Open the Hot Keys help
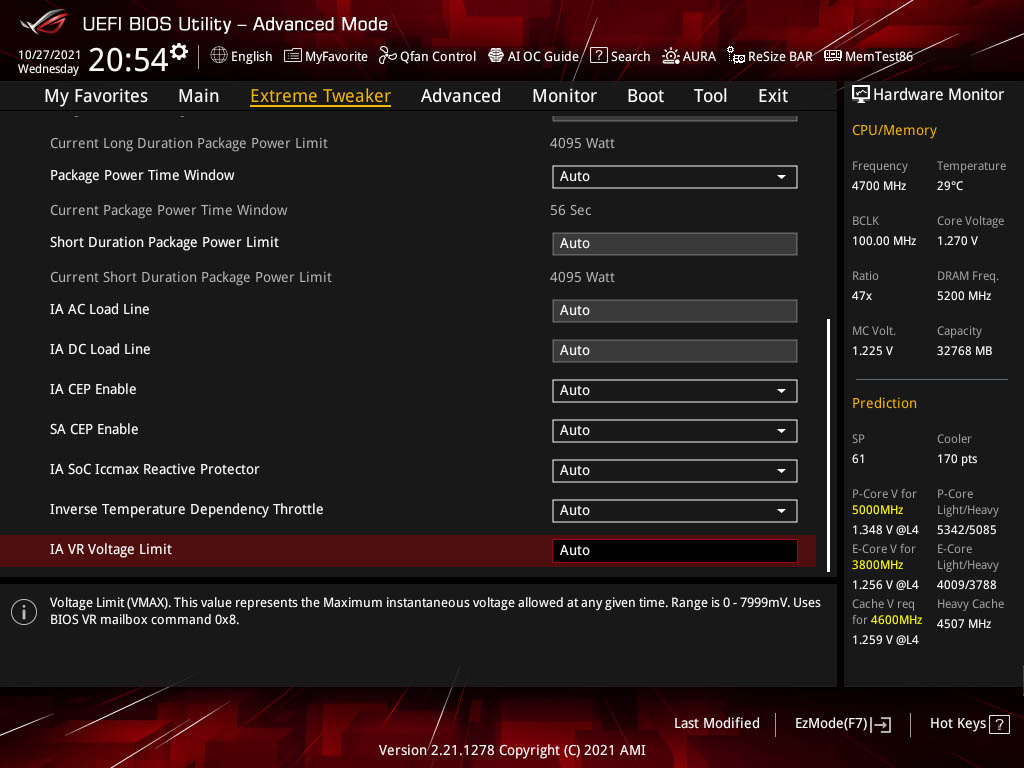 coord(969,724)
